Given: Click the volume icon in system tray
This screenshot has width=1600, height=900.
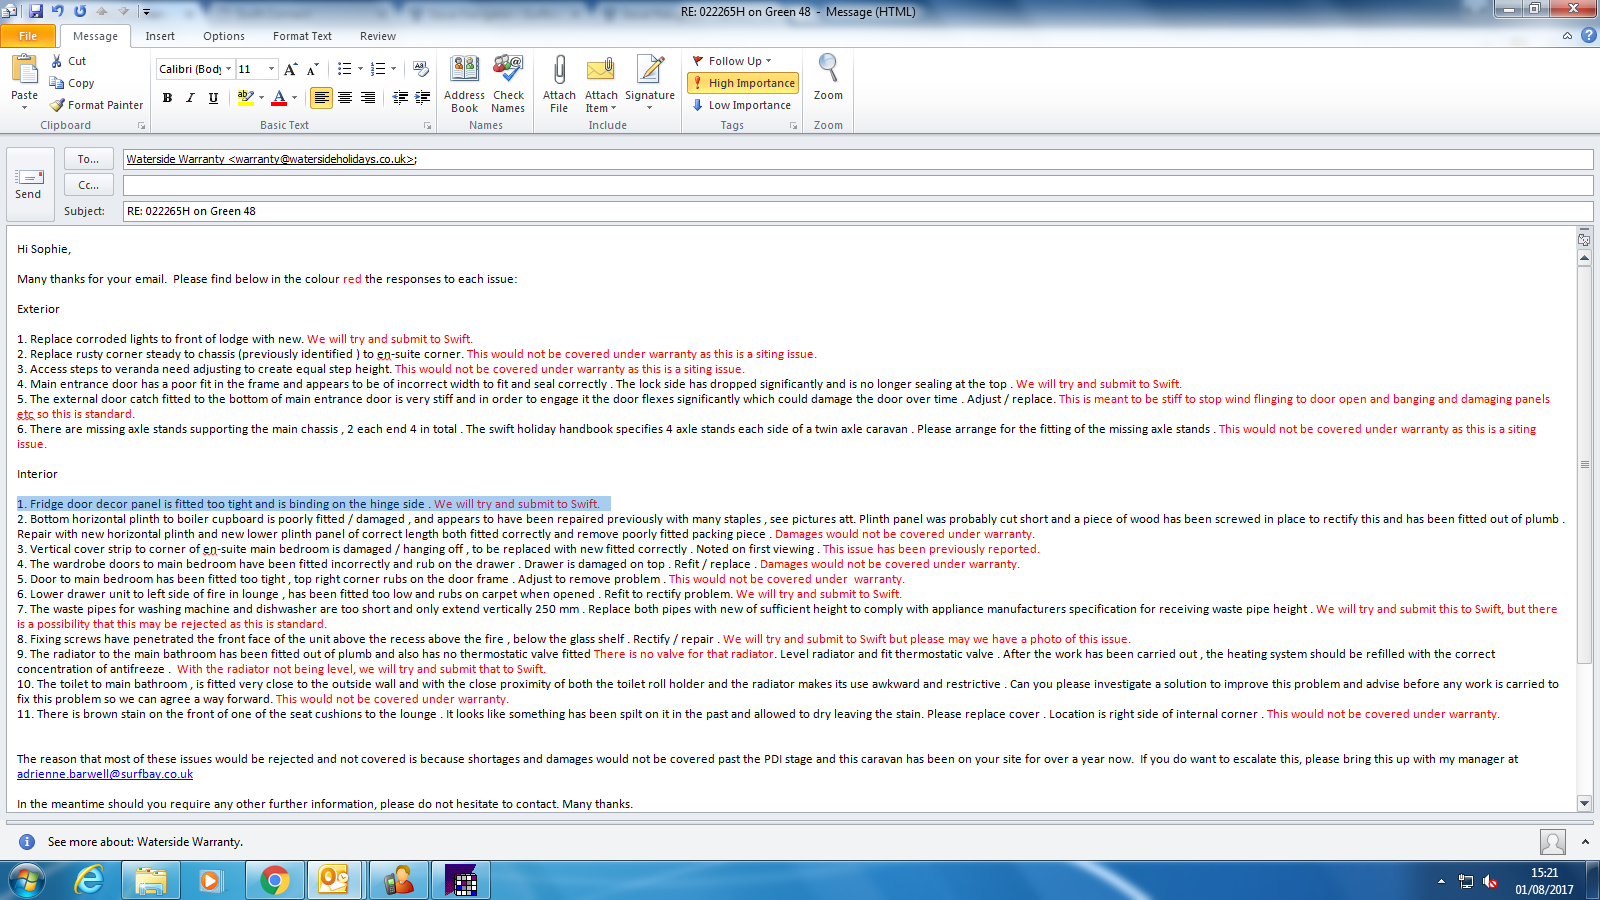Looking at the screenshot, I should [1490, 881].
